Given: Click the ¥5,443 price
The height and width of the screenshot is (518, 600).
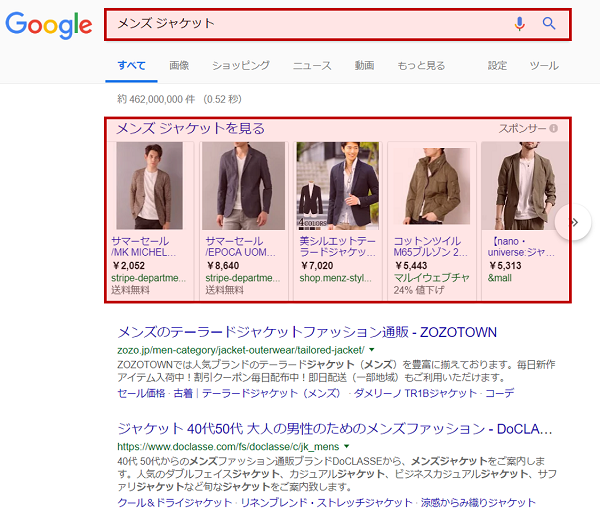Looking at the screenshot, I should [411, 266].
